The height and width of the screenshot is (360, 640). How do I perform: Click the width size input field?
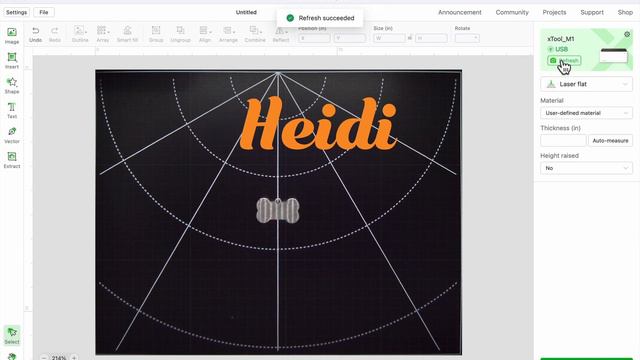(x=389, y=38)
